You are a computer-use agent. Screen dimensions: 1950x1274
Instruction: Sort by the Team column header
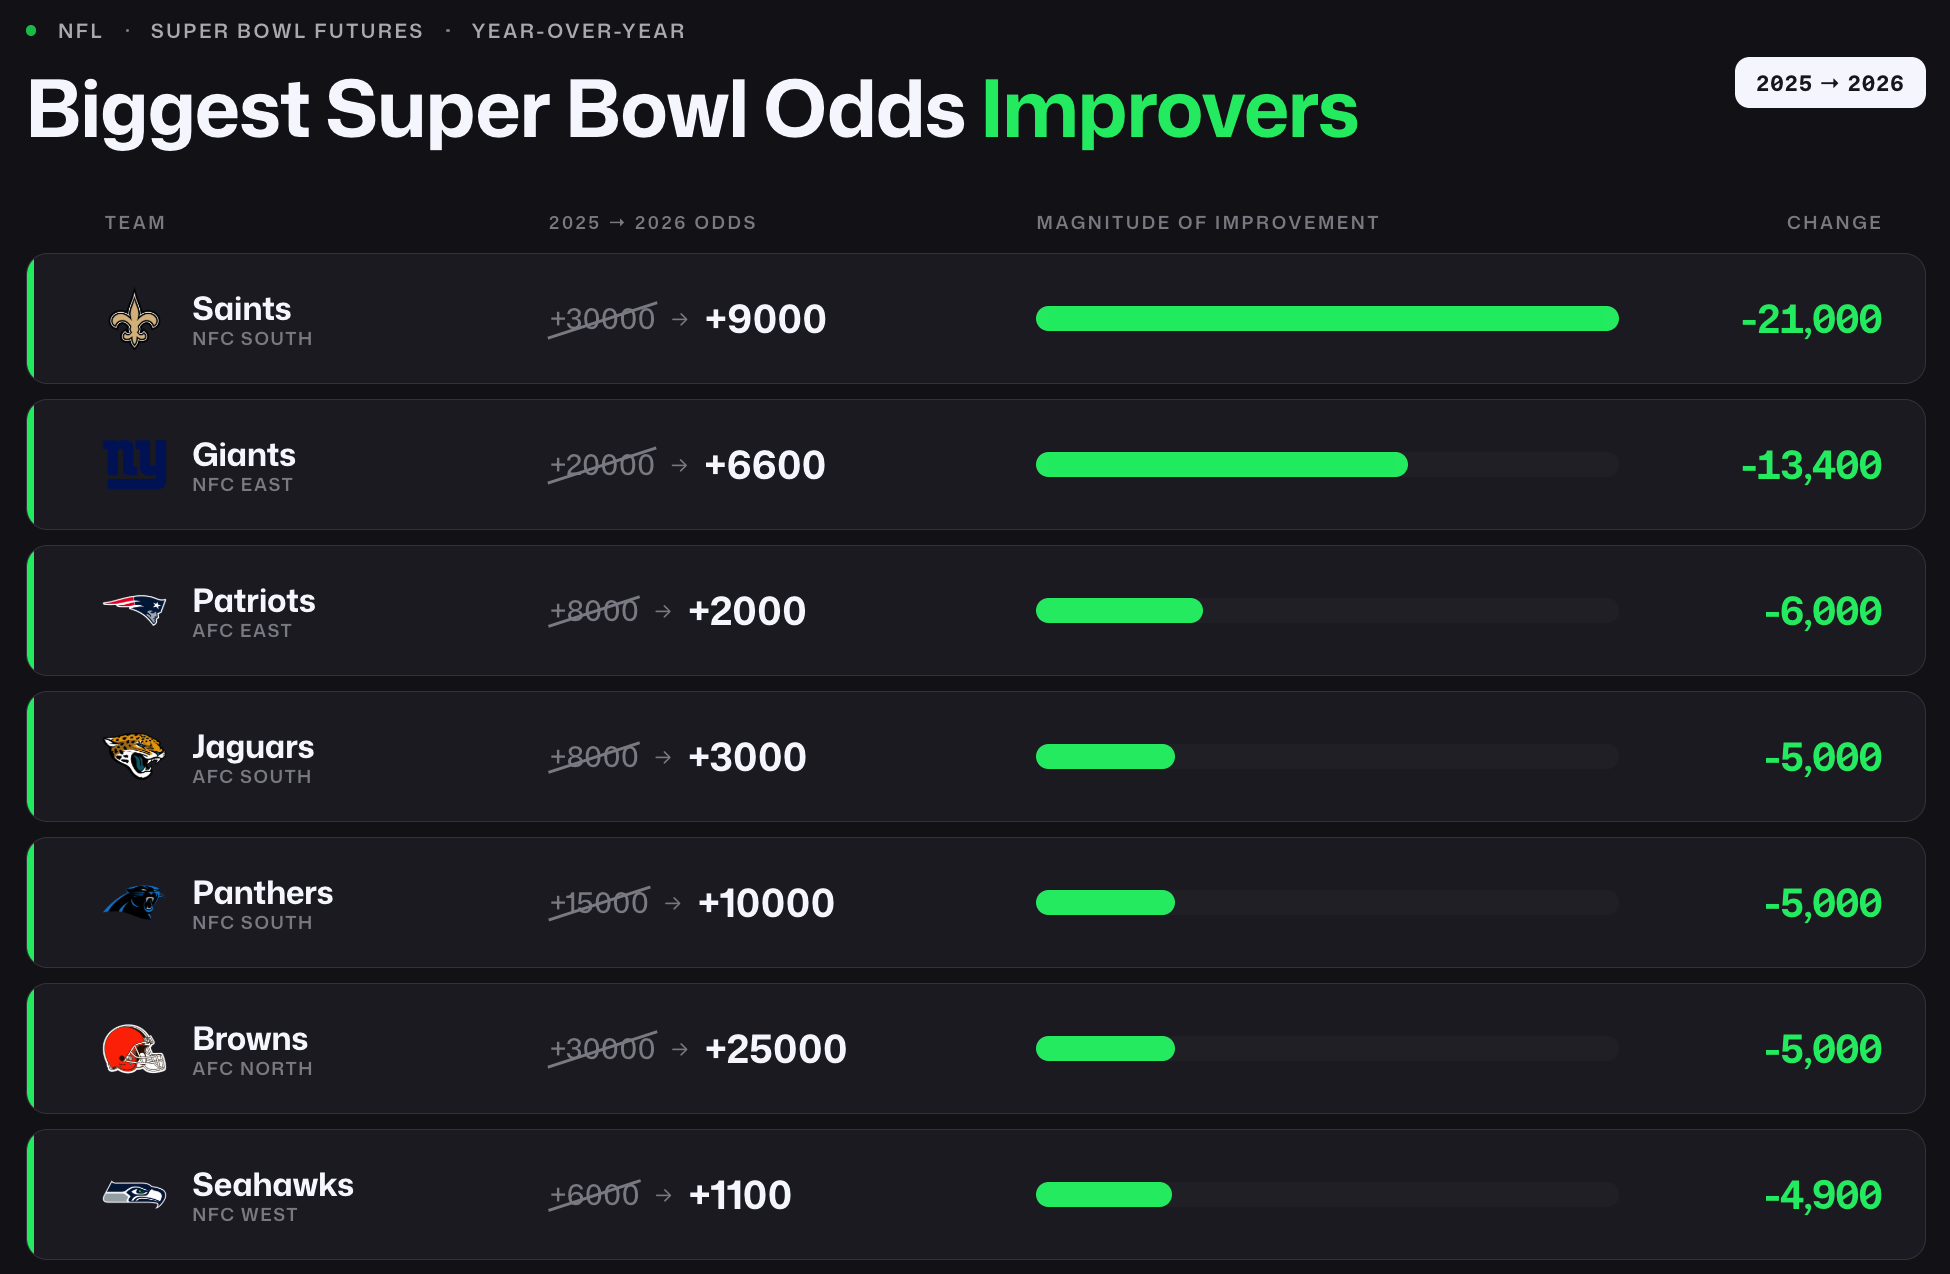pyautogui.click(x=135, y=222)
